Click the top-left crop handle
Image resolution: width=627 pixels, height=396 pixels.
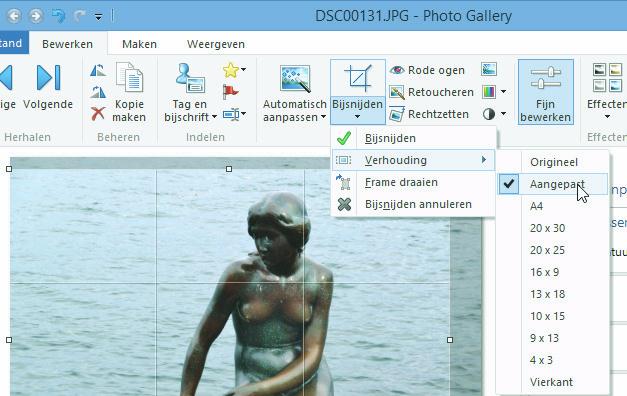click(x=9, y=169)
